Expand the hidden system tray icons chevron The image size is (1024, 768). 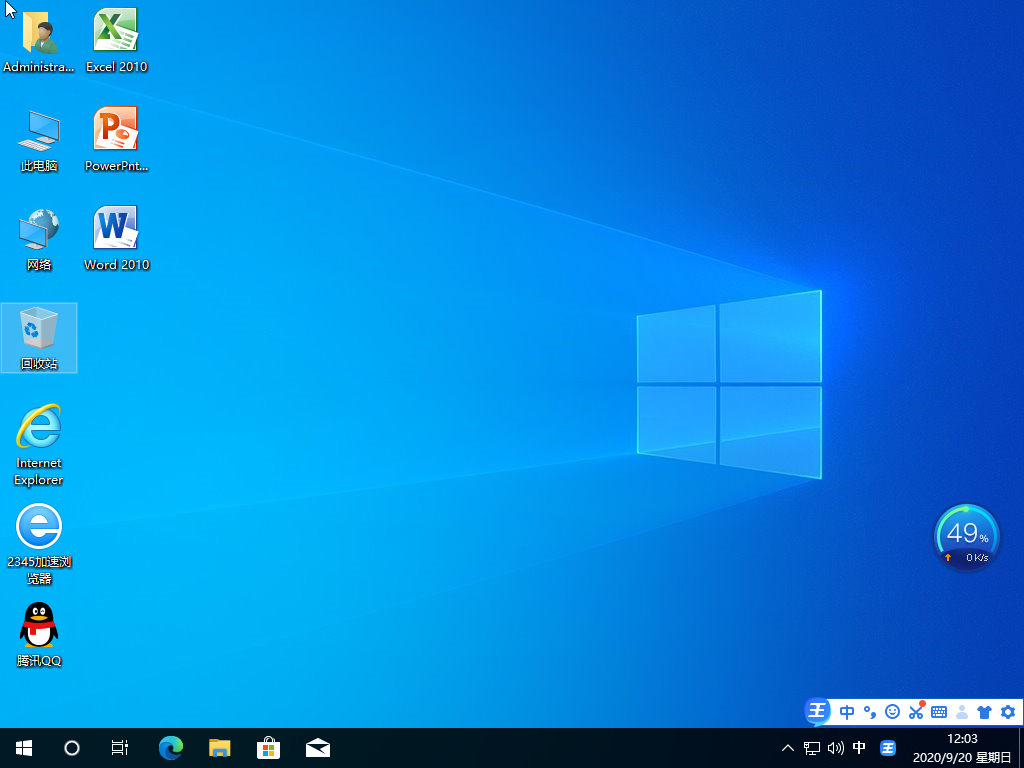pyautogui.click(x=788, y=748)
